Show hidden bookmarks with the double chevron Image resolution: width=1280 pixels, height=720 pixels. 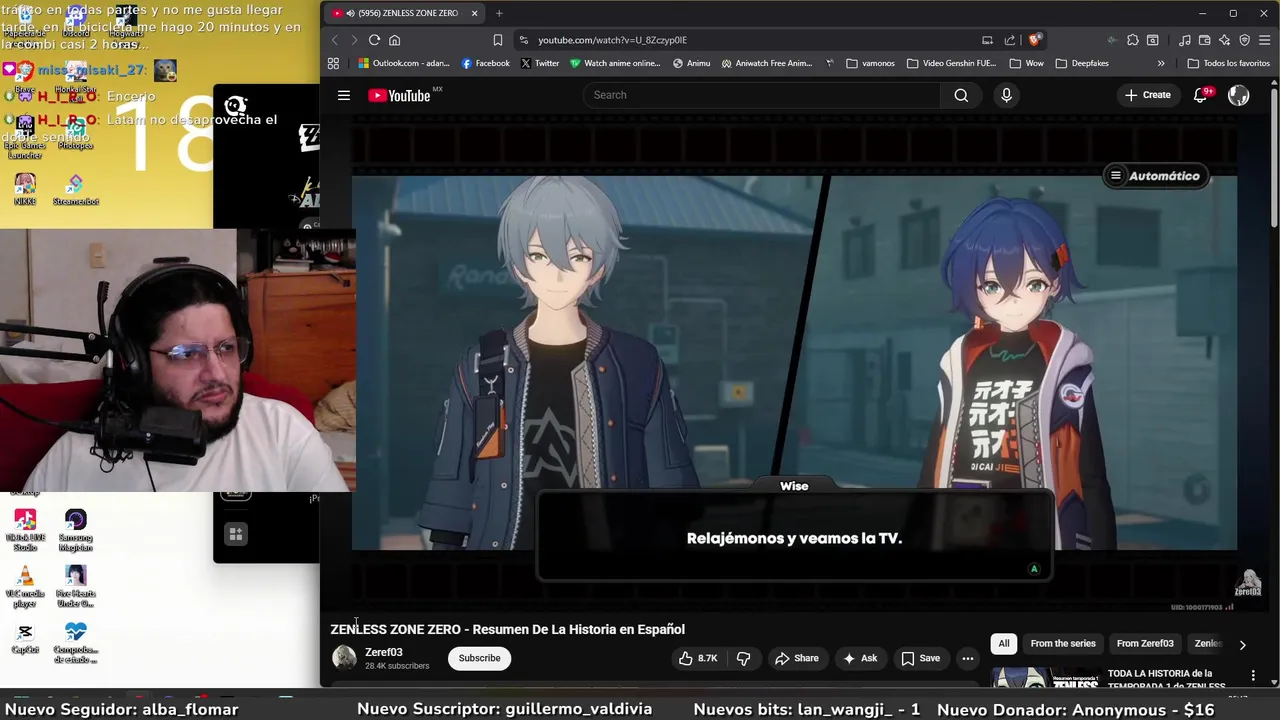[x=1161, y=63]
